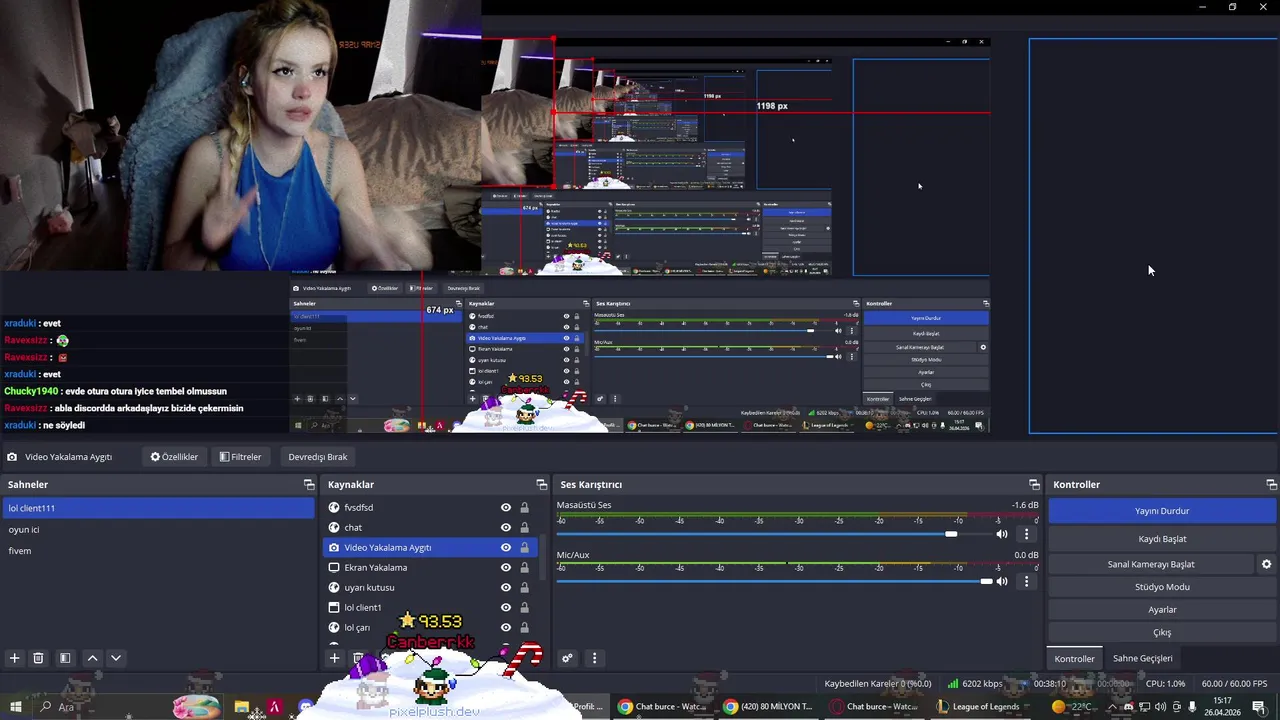Select the lol client111 scene
Viewport: 1280px width, 720px height.
(x=158, y=508)
